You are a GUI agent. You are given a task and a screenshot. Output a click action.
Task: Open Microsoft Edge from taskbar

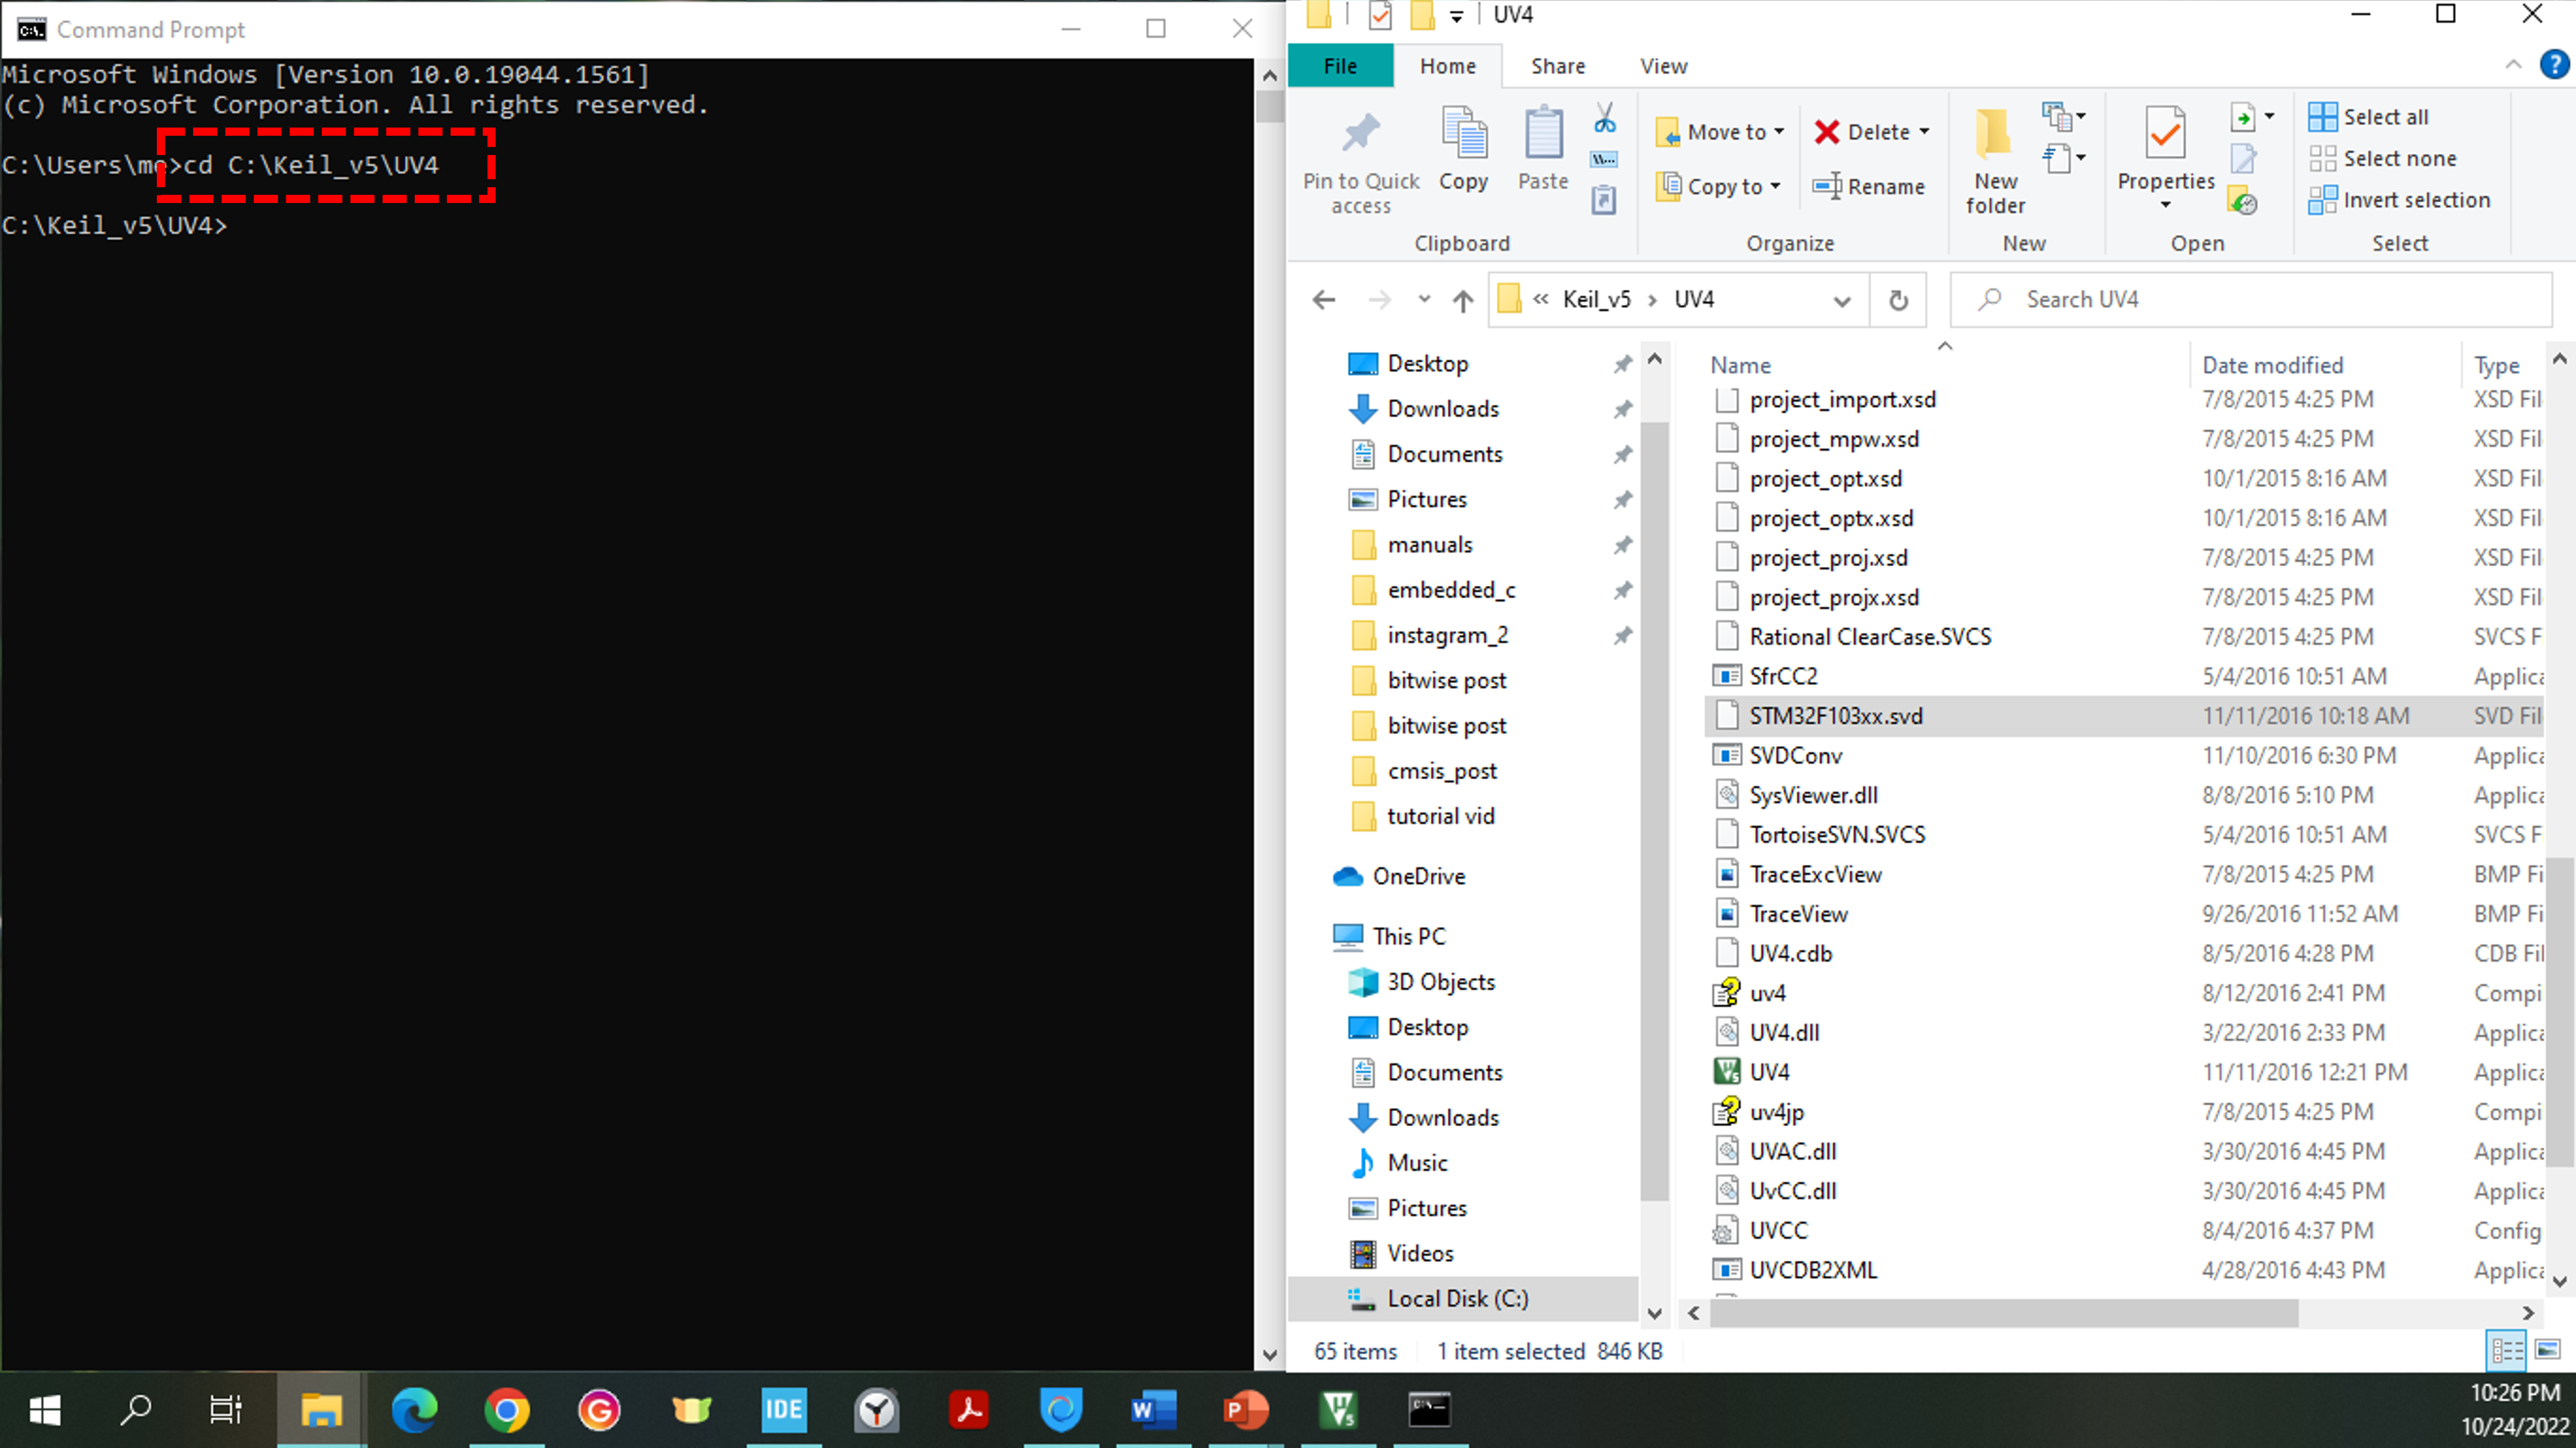click(414, 1410)
